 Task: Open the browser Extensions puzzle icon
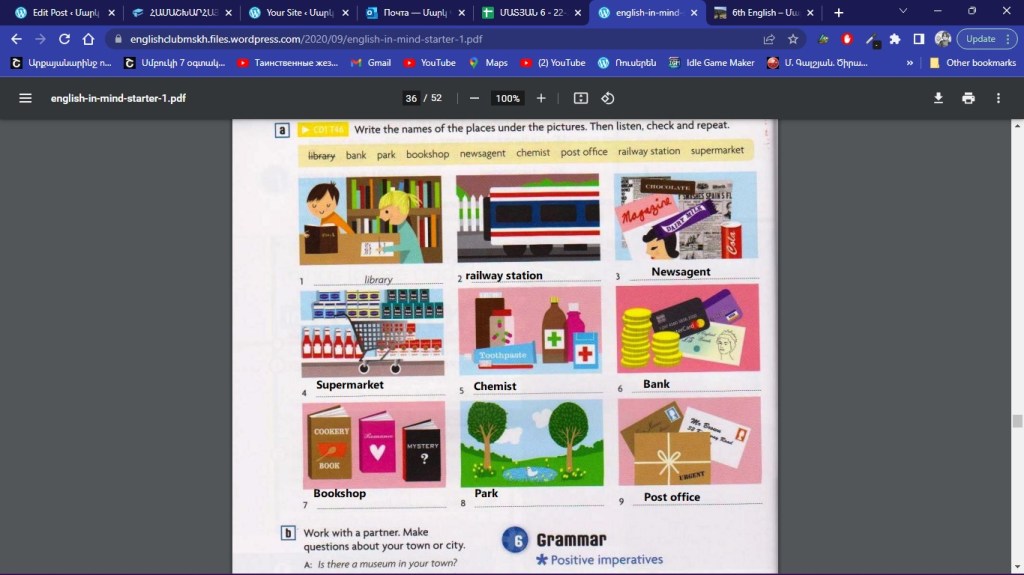tap(895, 39)
